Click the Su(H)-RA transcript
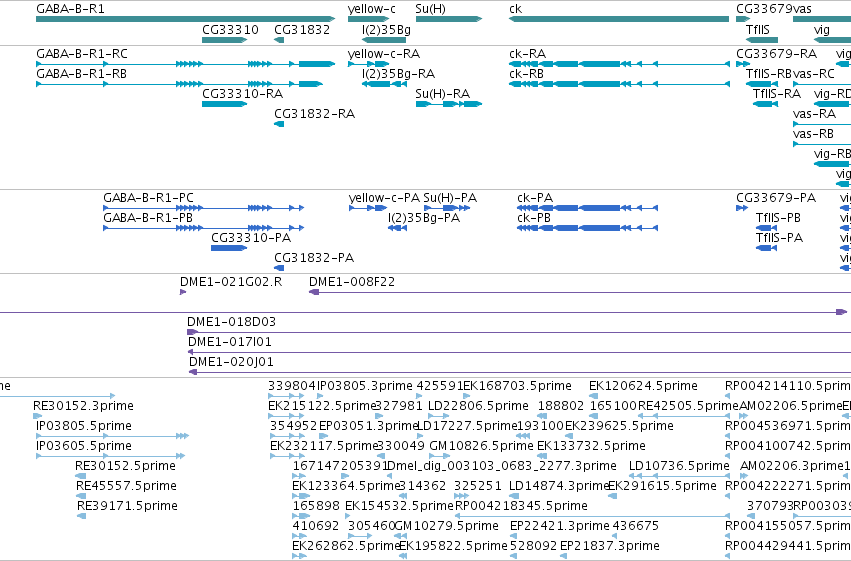 448,104
